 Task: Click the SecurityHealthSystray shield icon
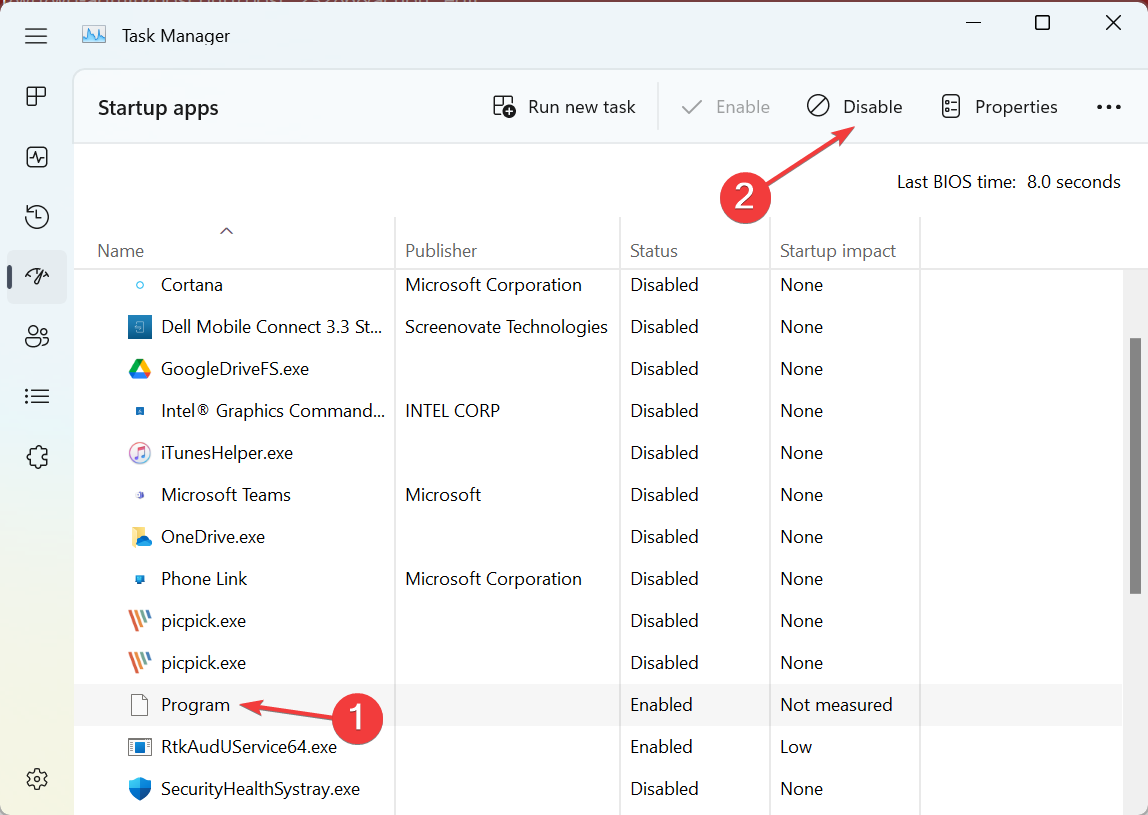tap(140, 789)
